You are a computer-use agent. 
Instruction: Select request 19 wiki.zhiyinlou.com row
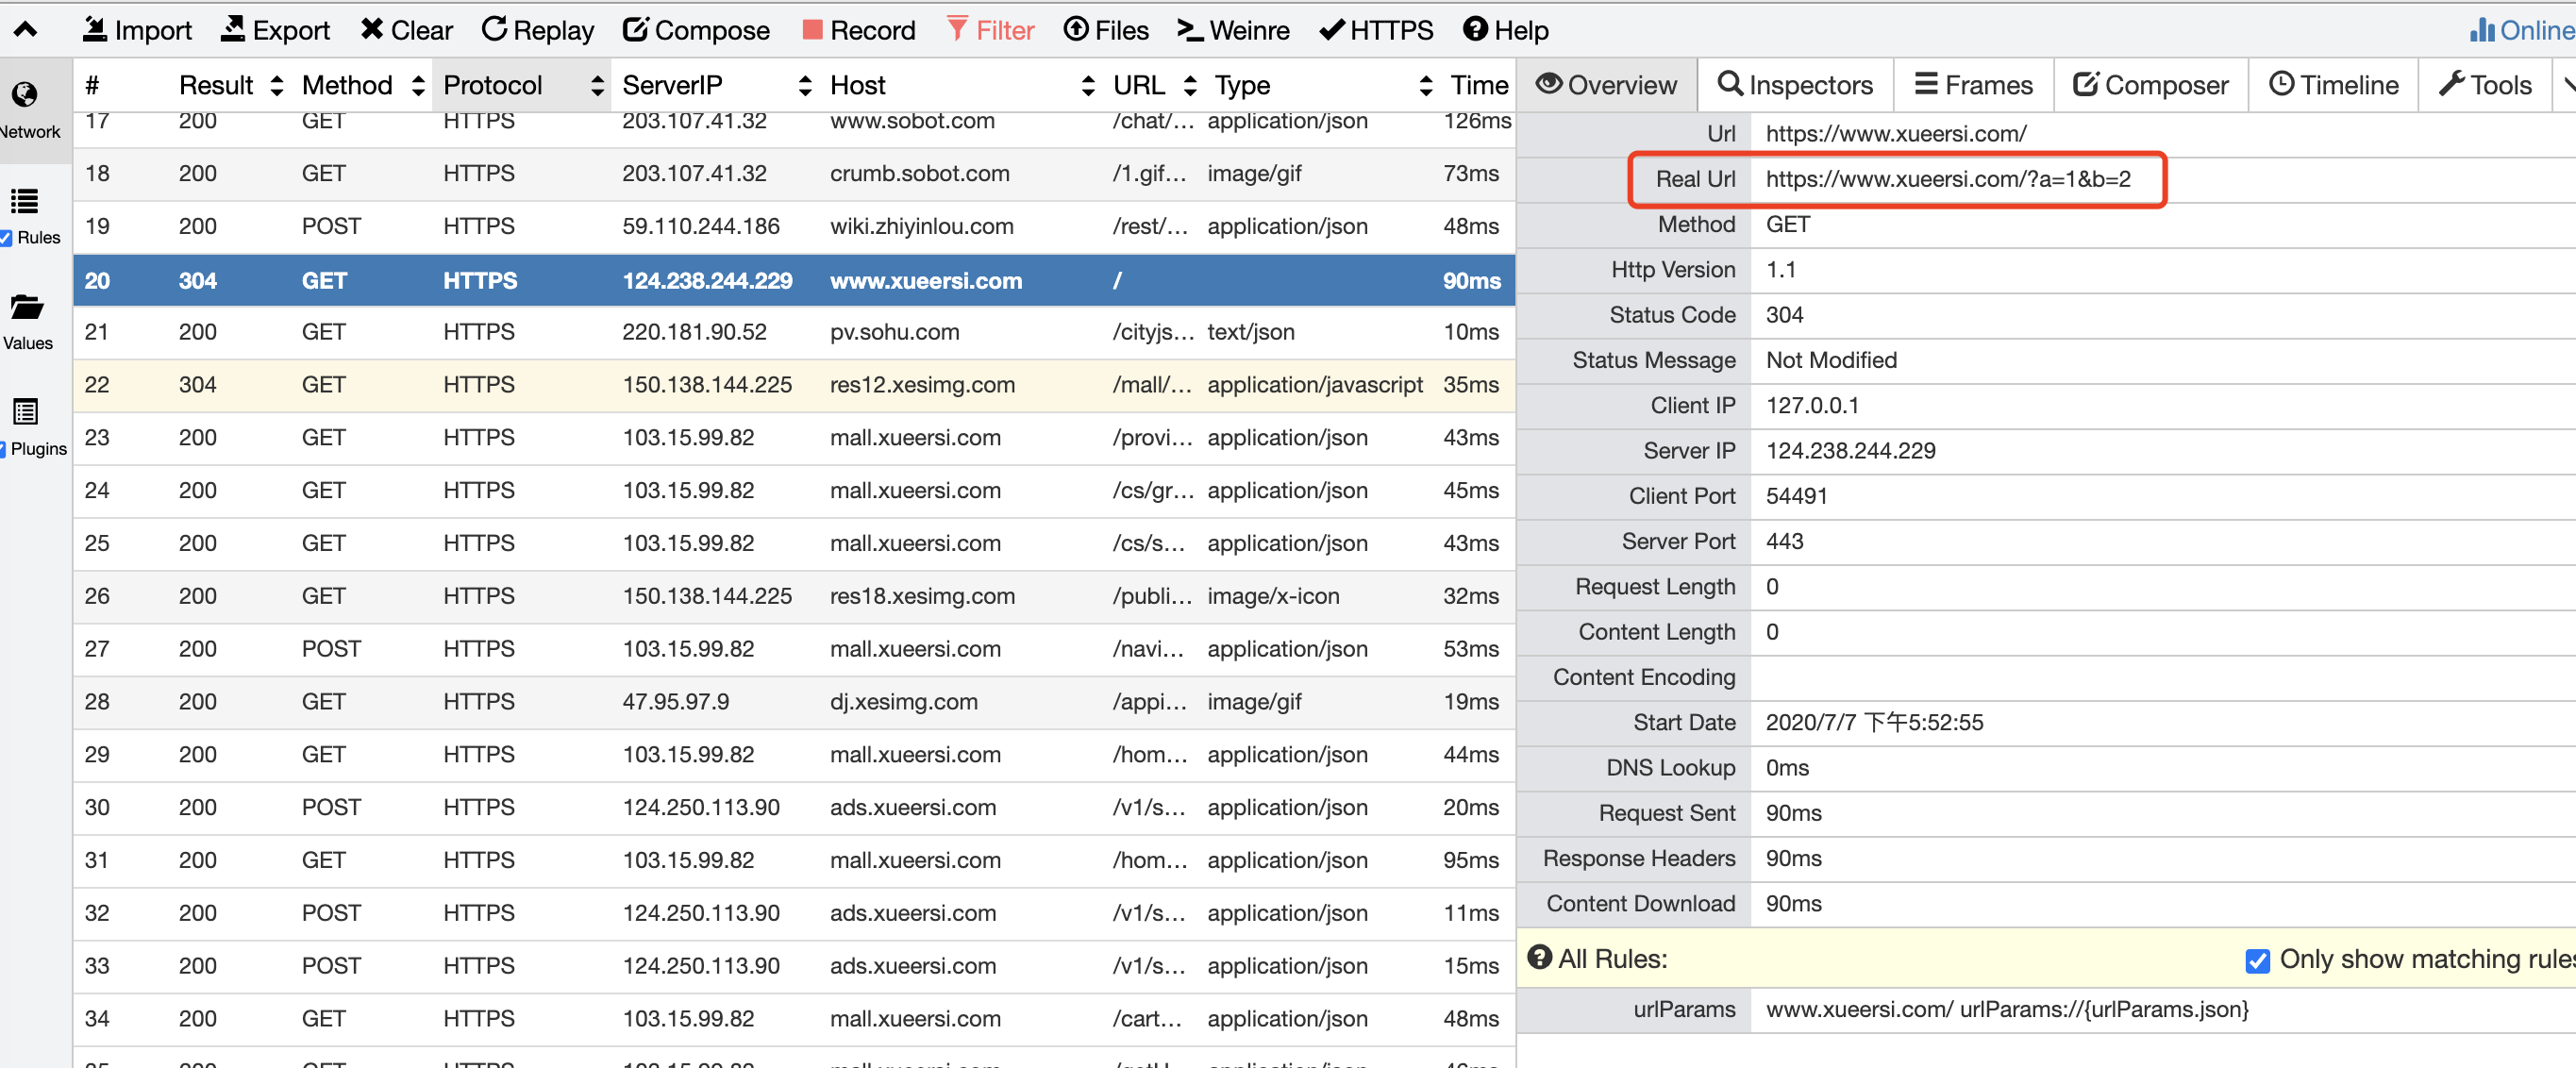tap(794, 227)
